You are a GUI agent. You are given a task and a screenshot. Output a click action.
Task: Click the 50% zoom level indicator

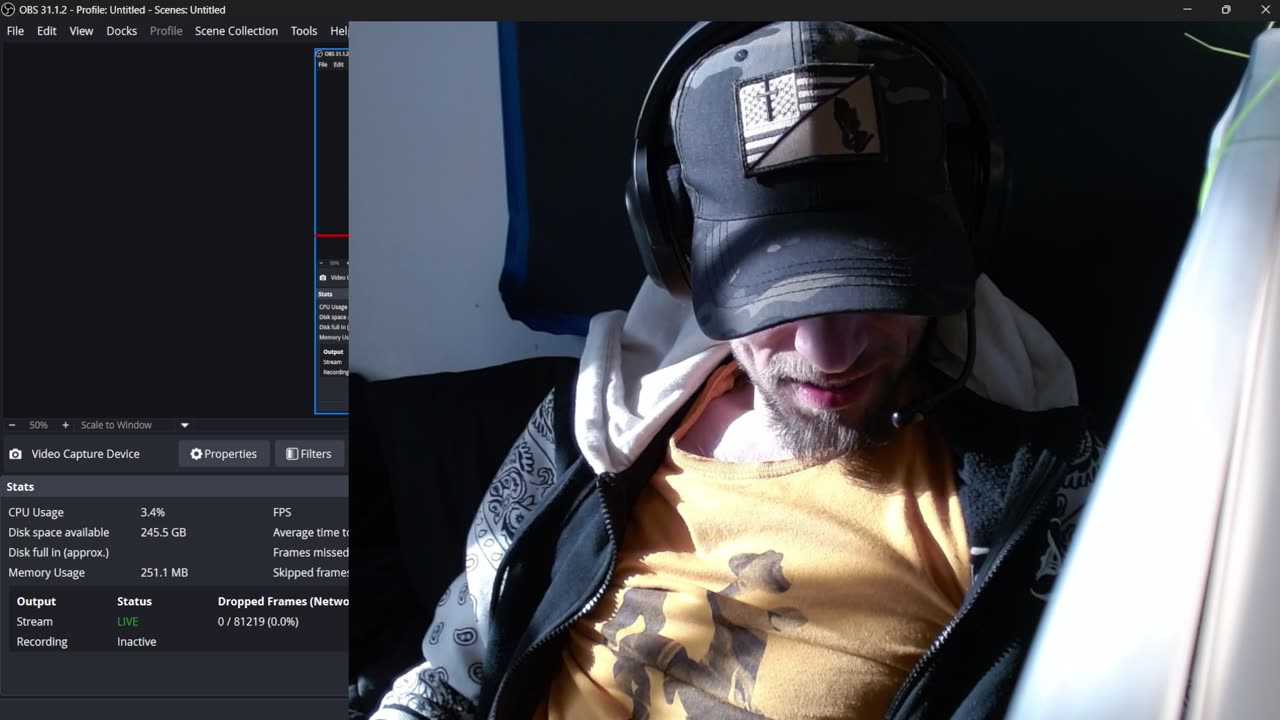pyautogui.click(x=38, y=425)
